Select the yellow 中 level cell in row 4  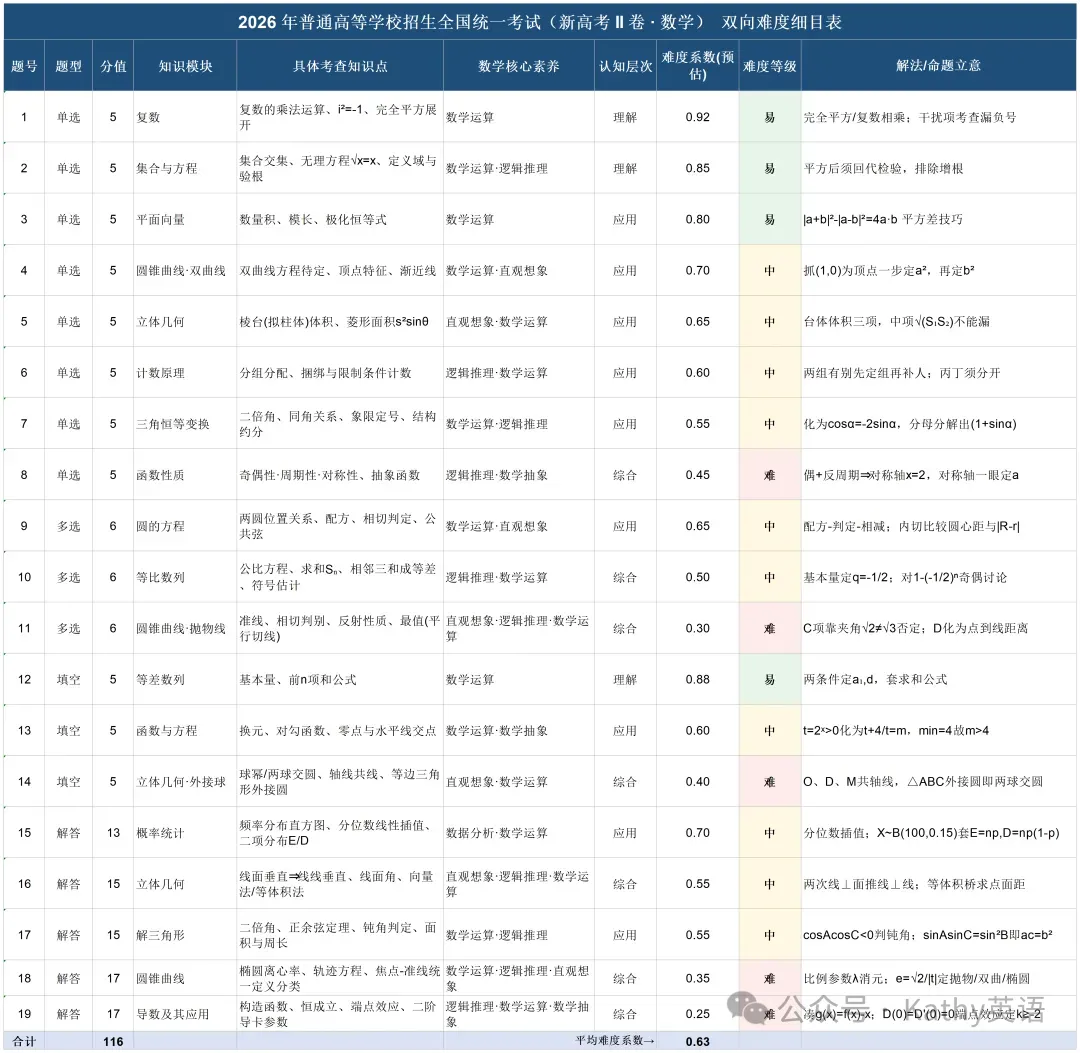pos(770,271)
